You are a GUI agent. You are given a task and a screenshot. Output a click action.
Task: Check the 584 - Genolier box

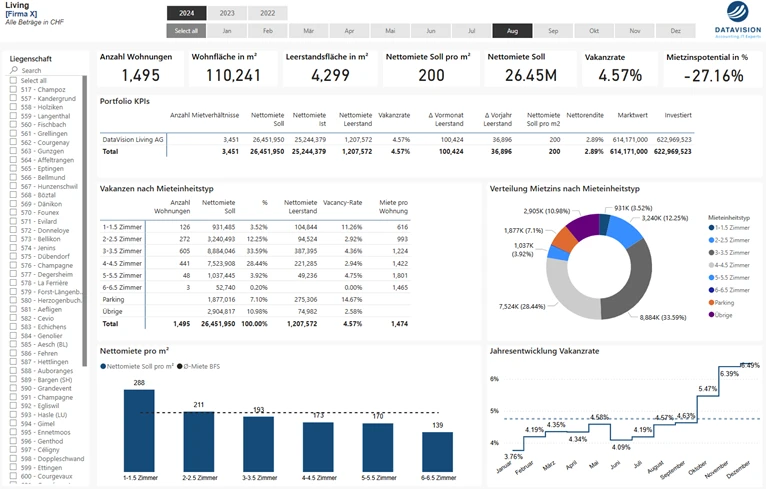tap(14, 335)
